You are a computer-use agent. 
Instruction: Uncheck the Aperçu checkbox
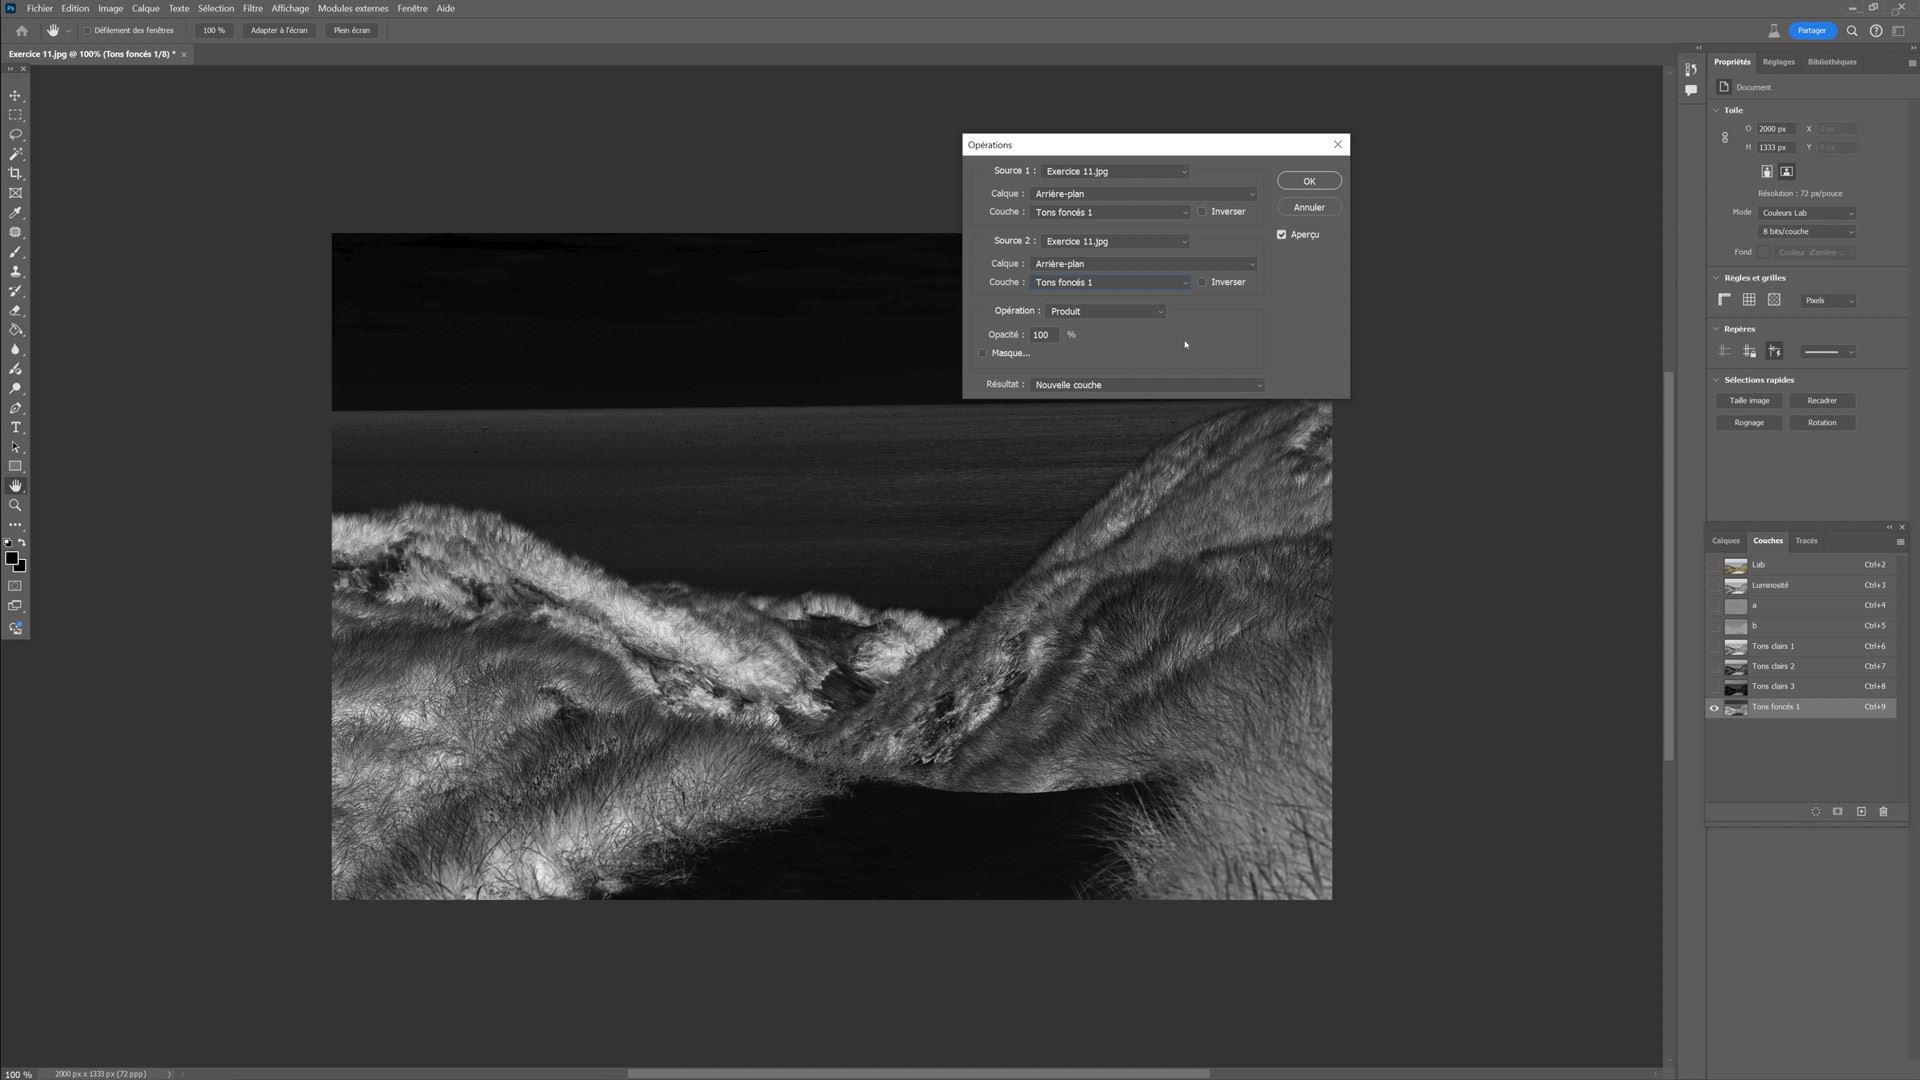click(1281, 234)
